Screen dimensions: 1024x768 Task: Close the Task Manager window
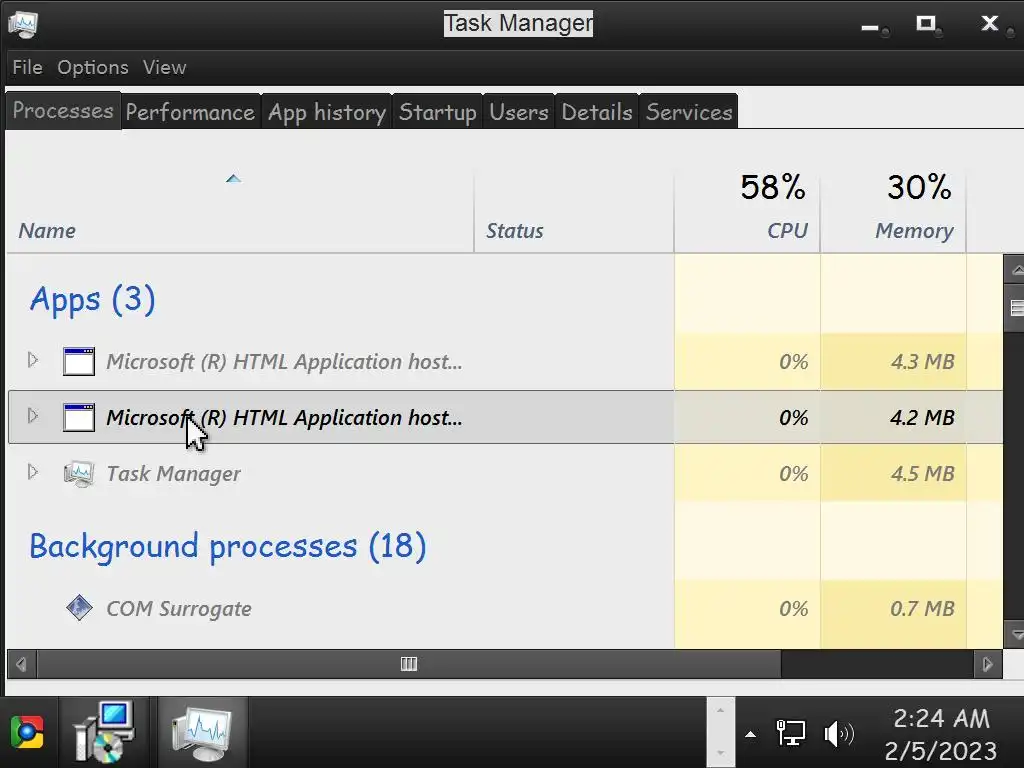click(x=990, y=24)
